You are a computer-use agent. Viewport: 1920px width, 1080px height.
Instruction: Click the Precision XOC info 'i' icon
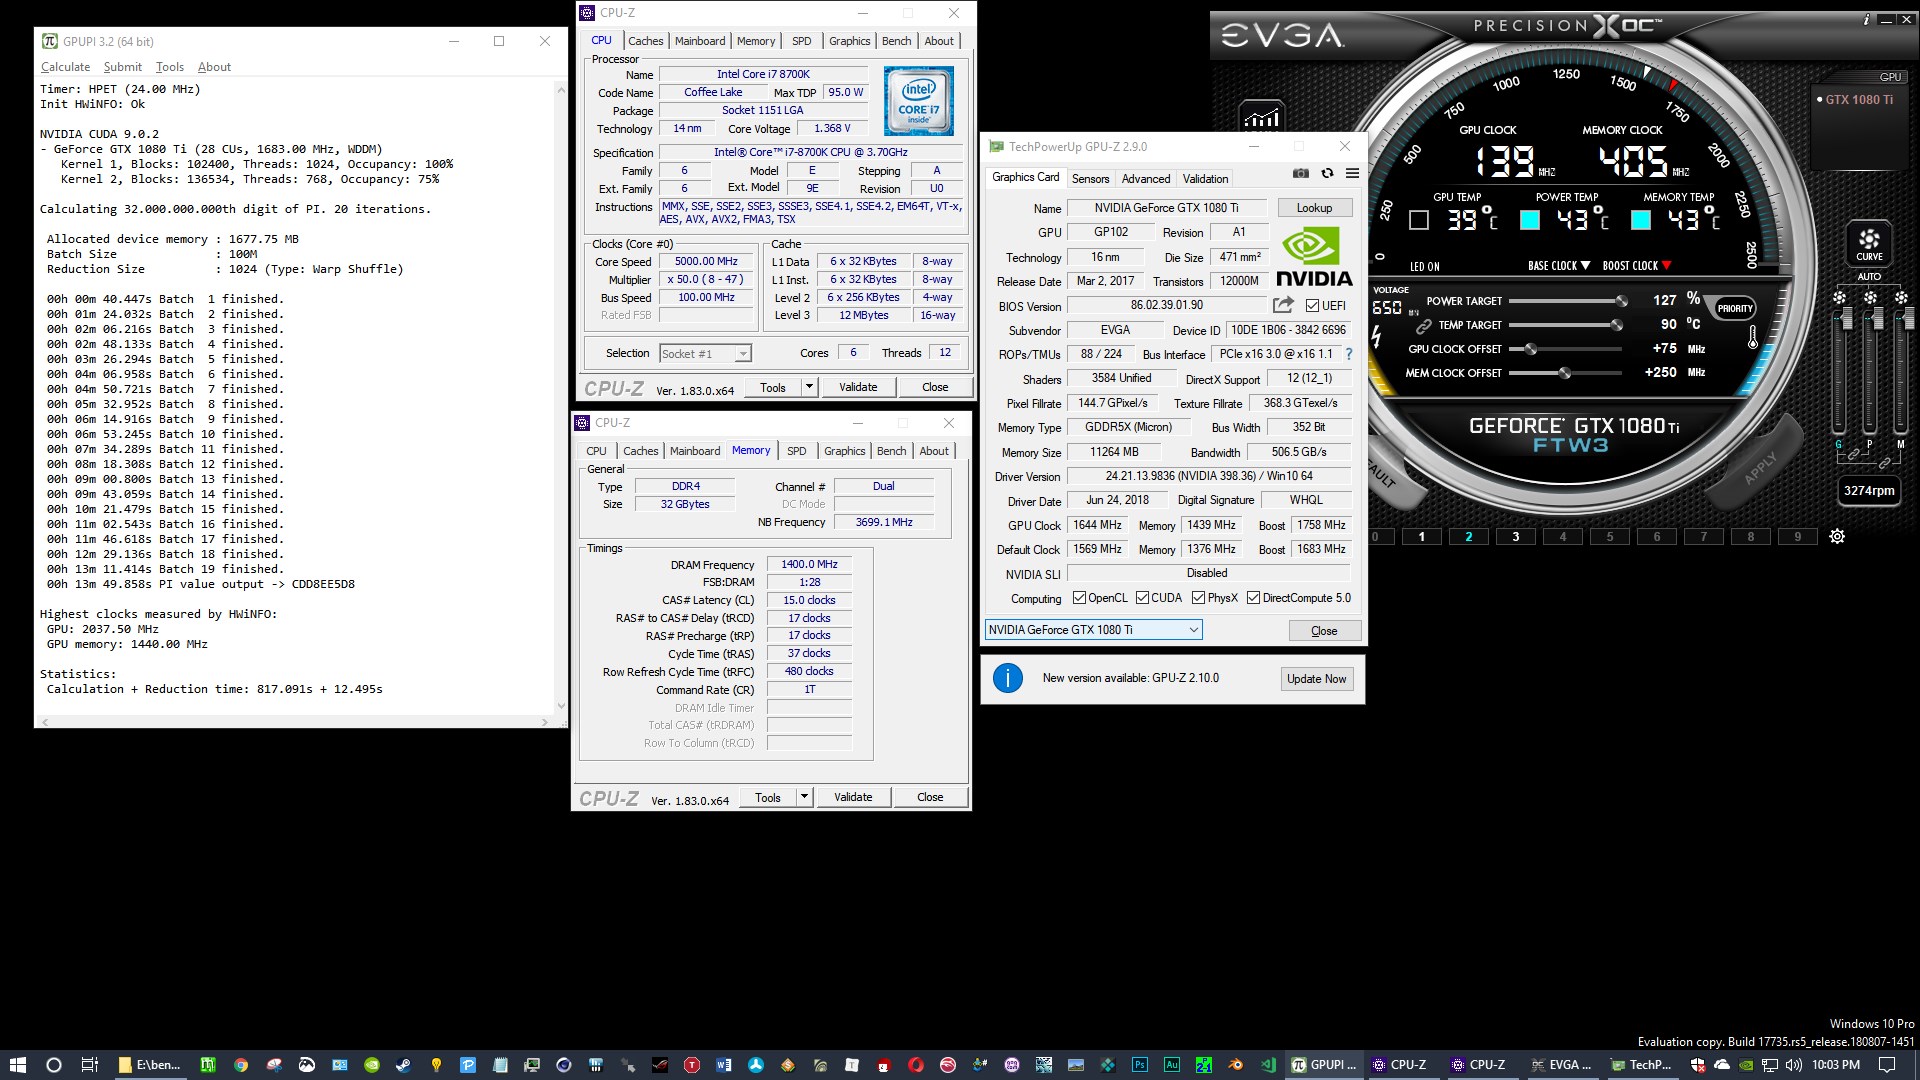point(1866,19)
